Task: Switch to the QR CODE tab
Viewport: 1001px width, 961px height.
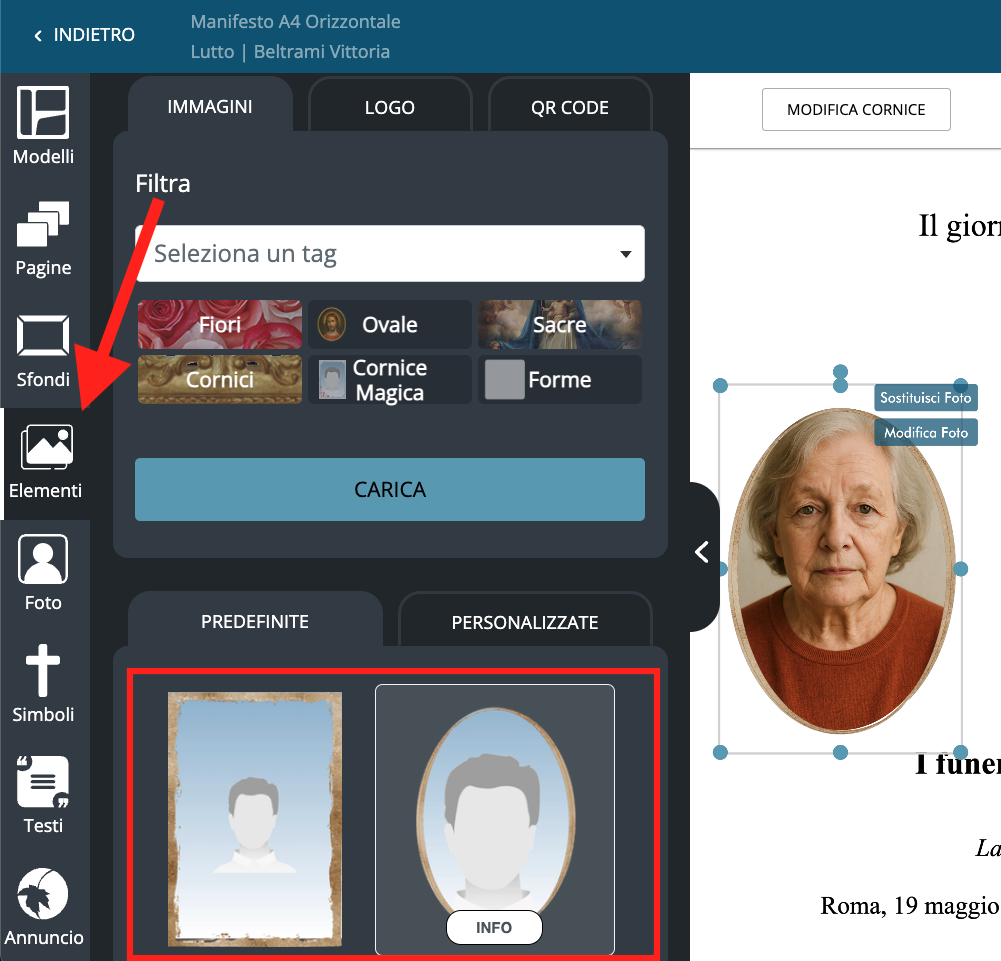Action: click(569, 108)
